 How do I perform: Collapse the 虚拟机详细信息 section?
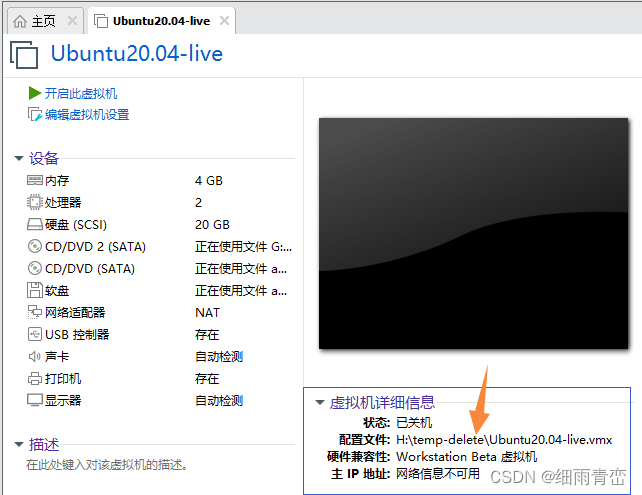pyautogui.click(x=320, y=402)
